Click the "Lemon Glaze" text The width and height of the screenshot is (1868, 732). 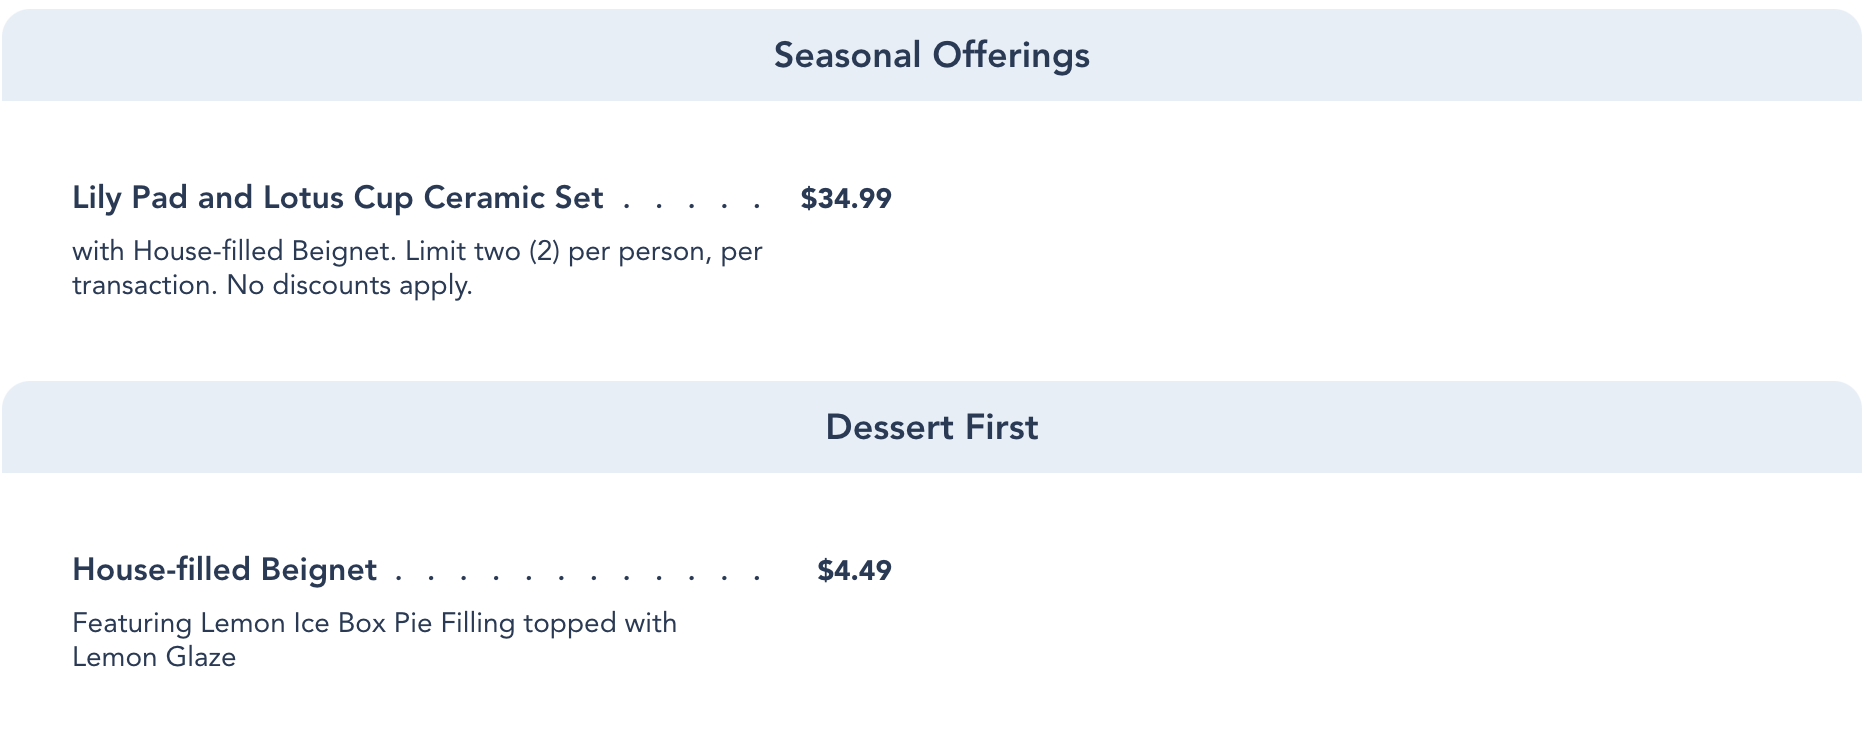tap(154, 658)
